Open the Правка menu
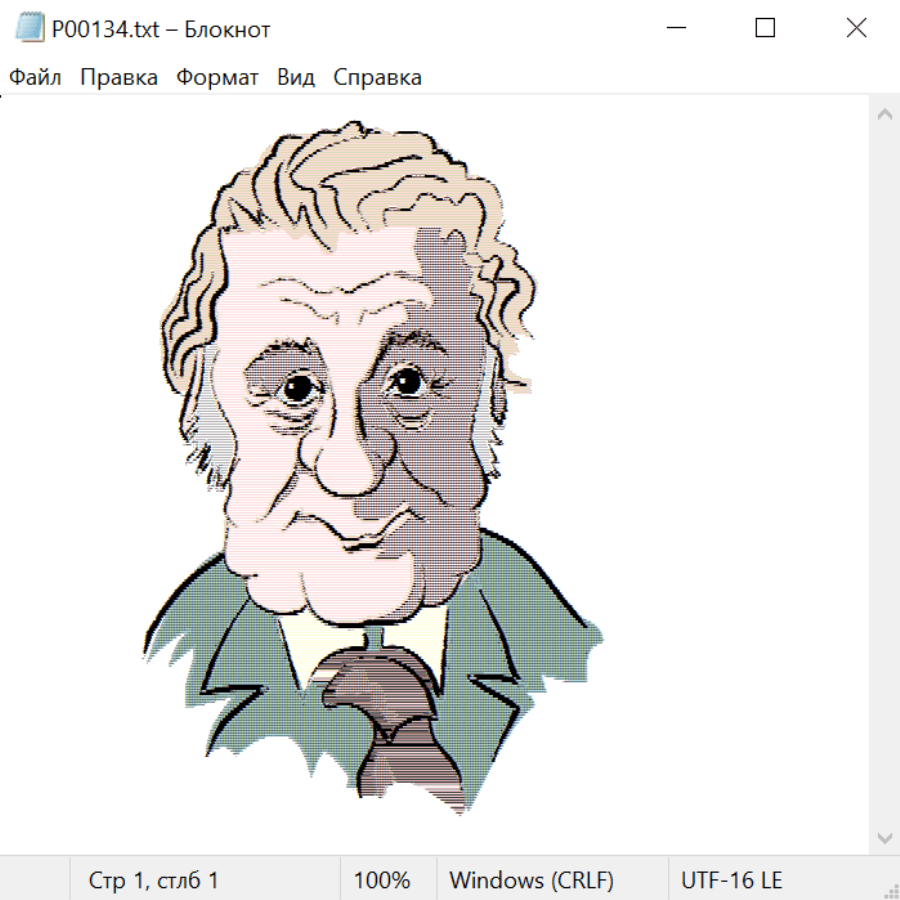 119,78
